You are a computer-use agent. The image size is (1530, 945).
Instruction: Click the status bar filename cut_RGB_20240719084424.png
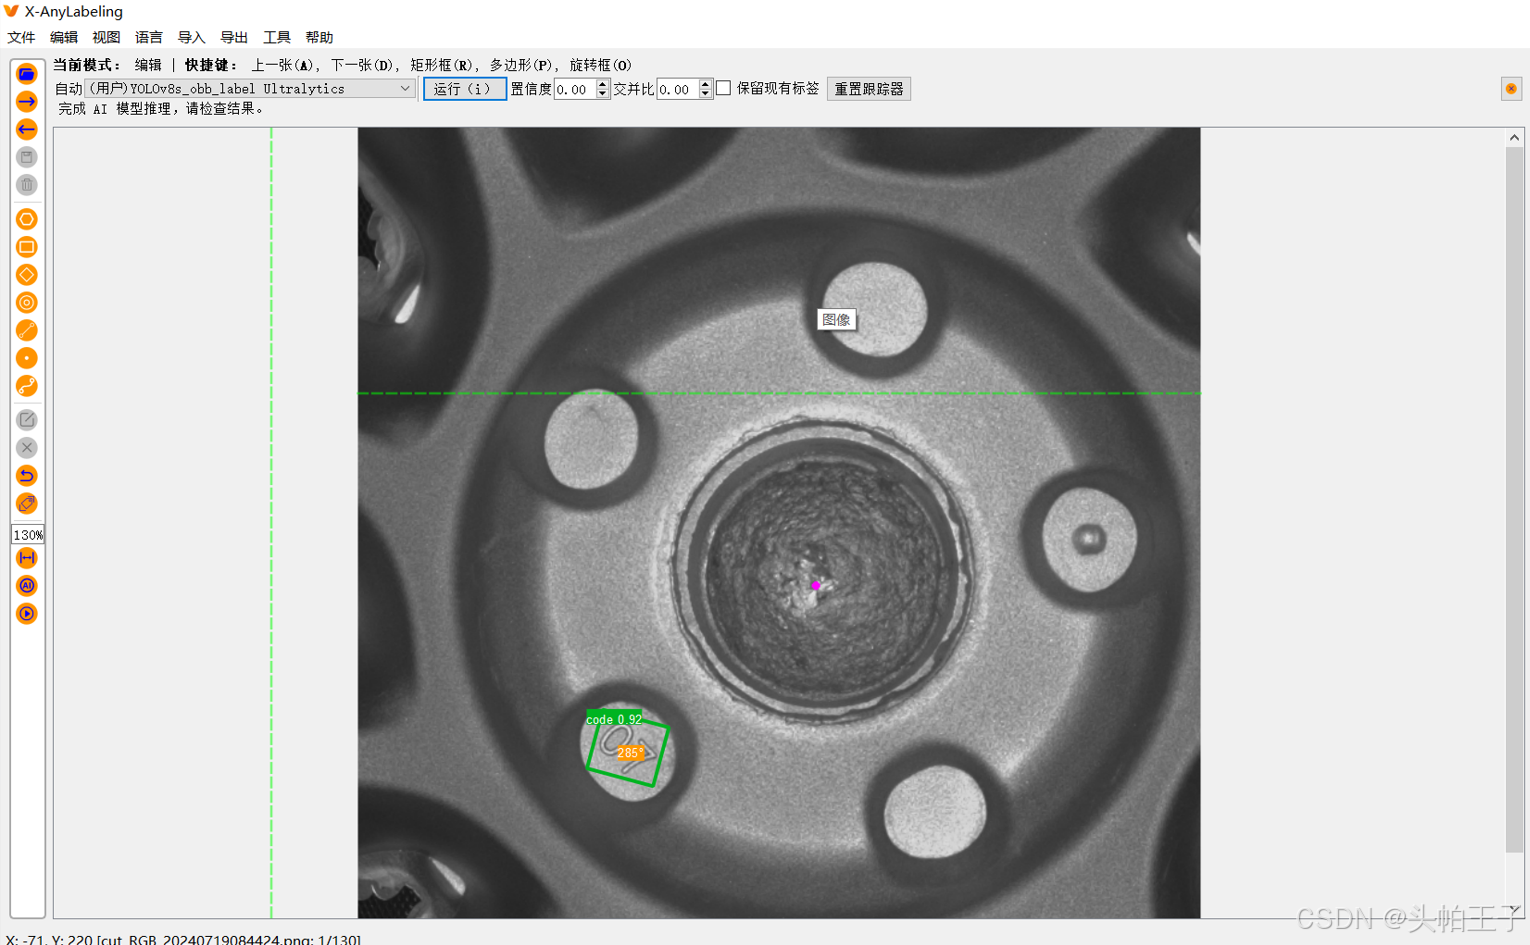pyautogui.click(x=206, y=940)
